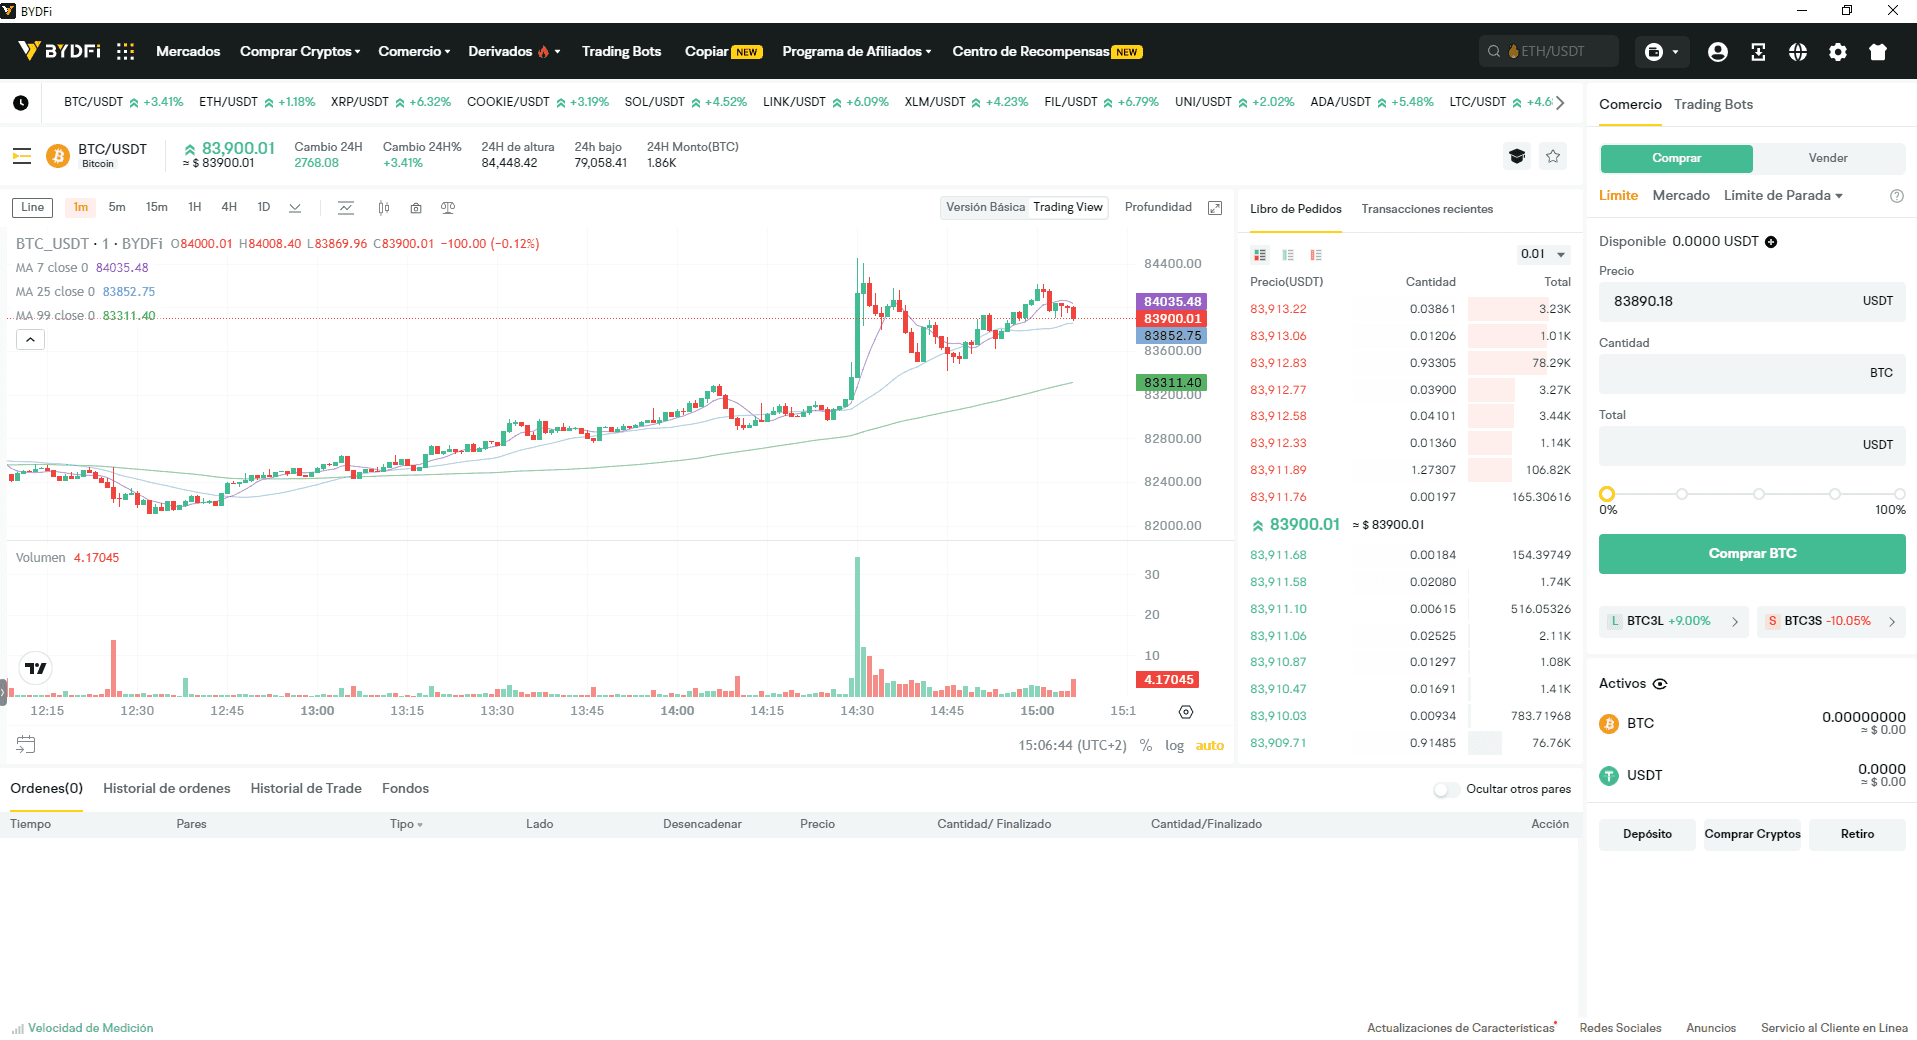Click the Comprar BTC button
This screenshot has width=1917, height=1040.
click(x=1752, y=554)
